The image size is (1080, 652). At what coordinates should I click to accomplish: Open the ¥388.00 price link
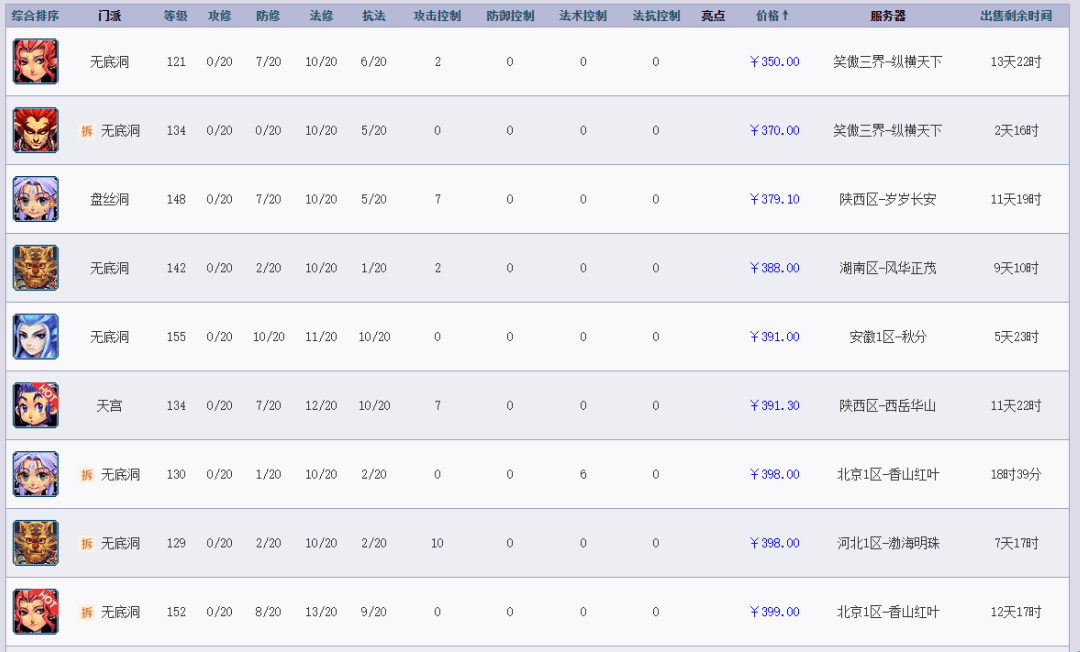point(774,269)
